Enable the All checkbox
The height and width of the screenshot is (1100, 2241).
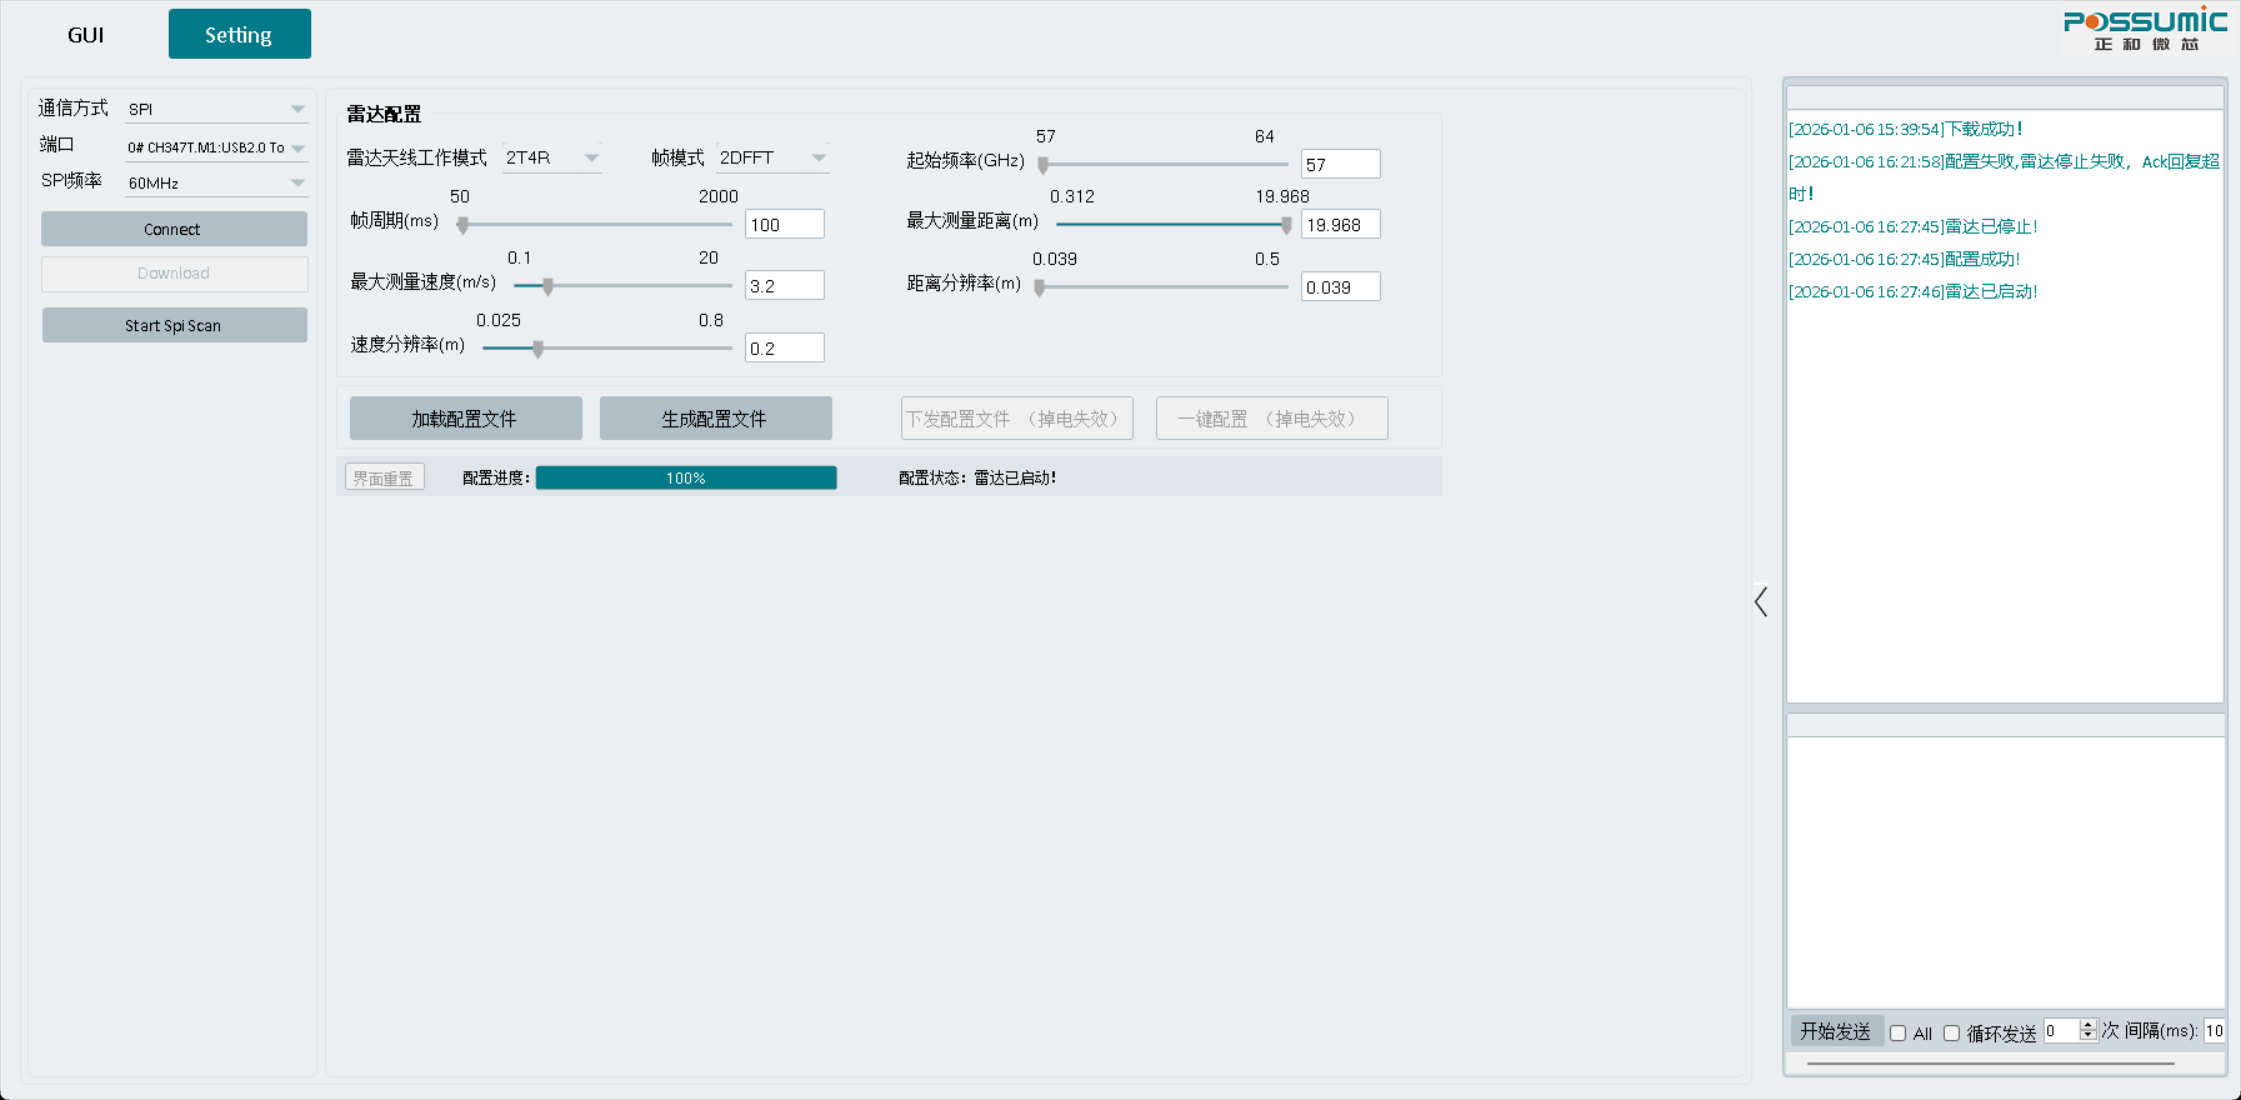tap(1898, 1033)
